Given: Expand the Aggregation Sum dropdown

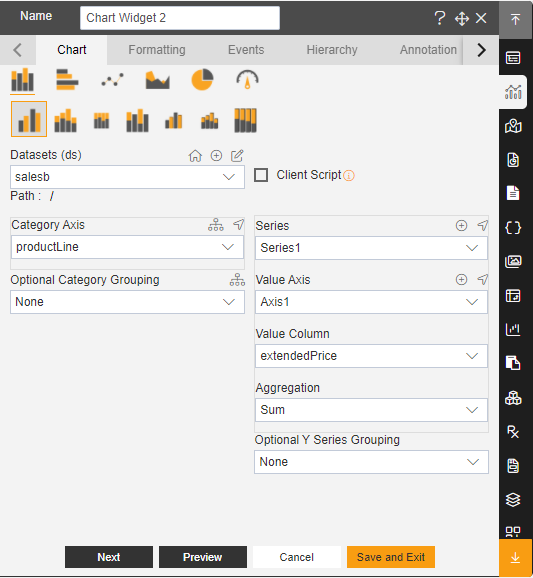Looking at the screenshot, I should pos(371,410).
